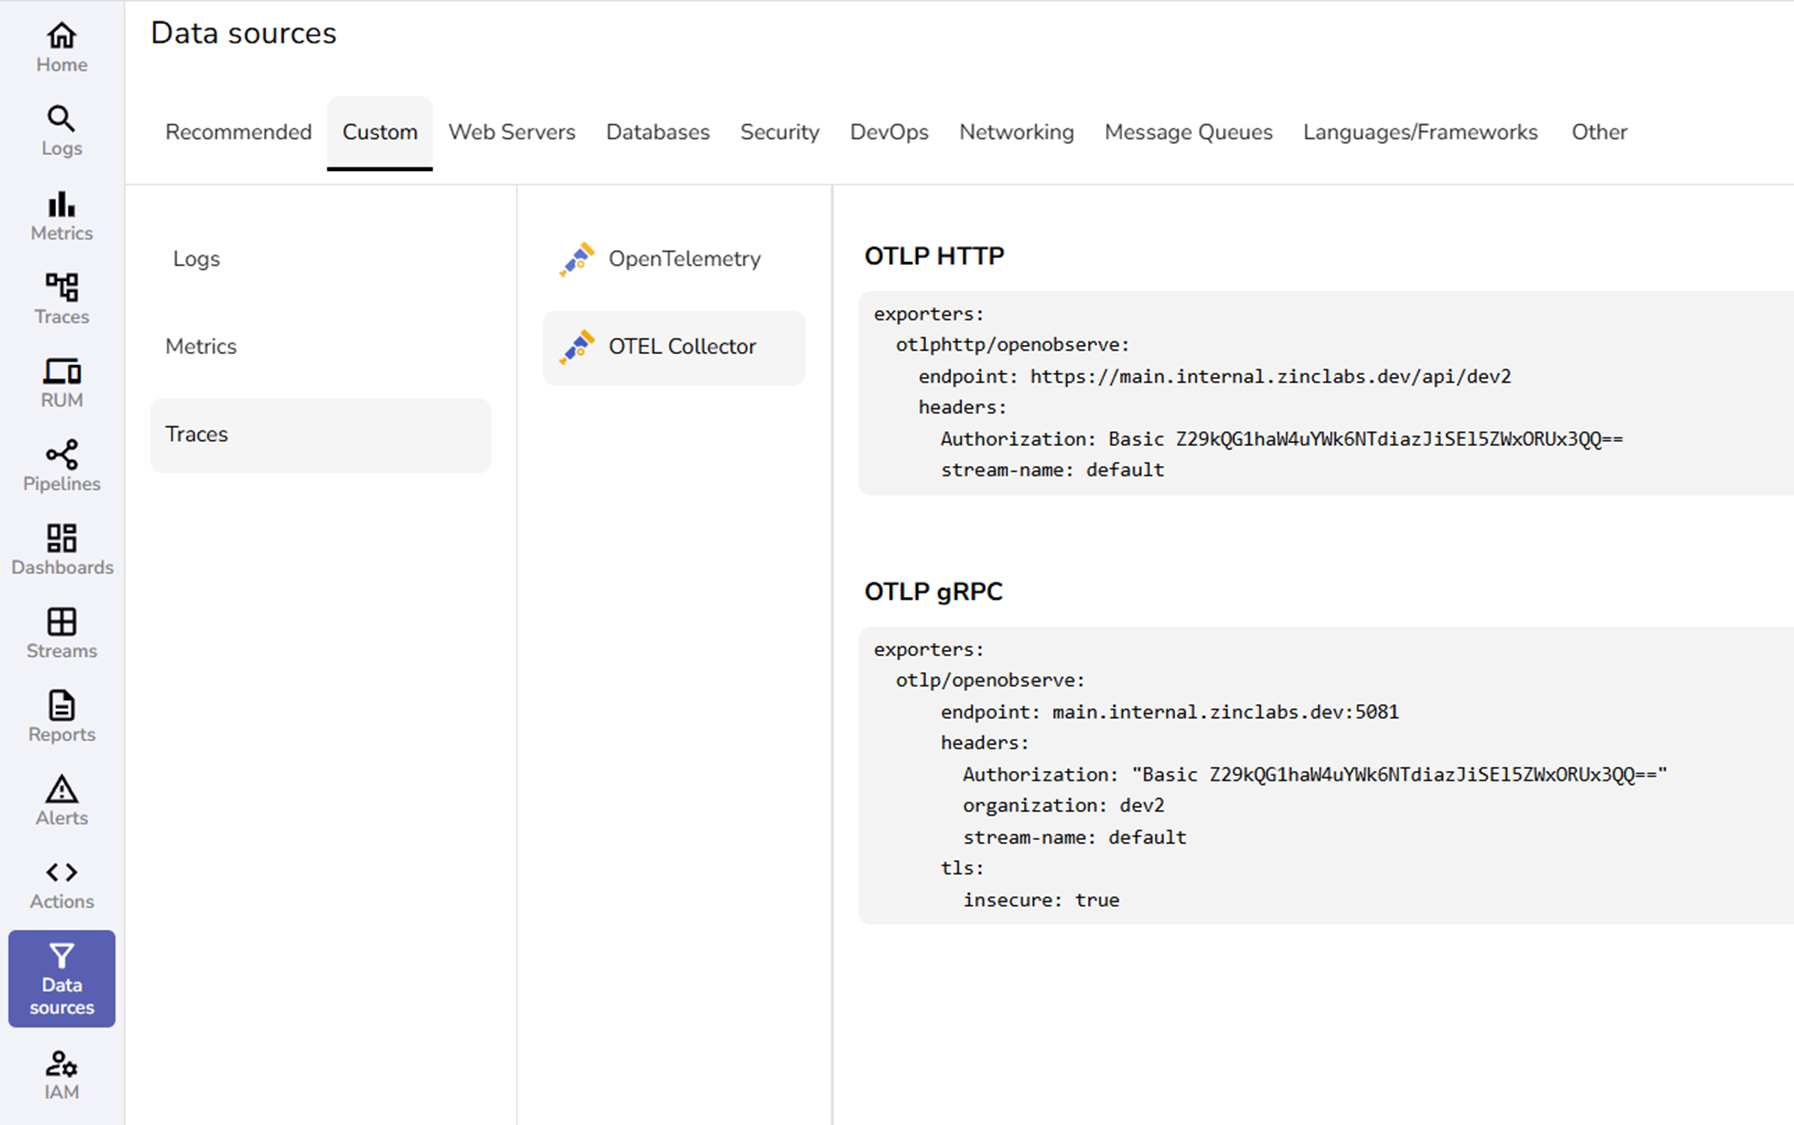The image size is (1794, 1125).
Task: Select the OpenTelemetry data source
Action: [x=672, y=258]
